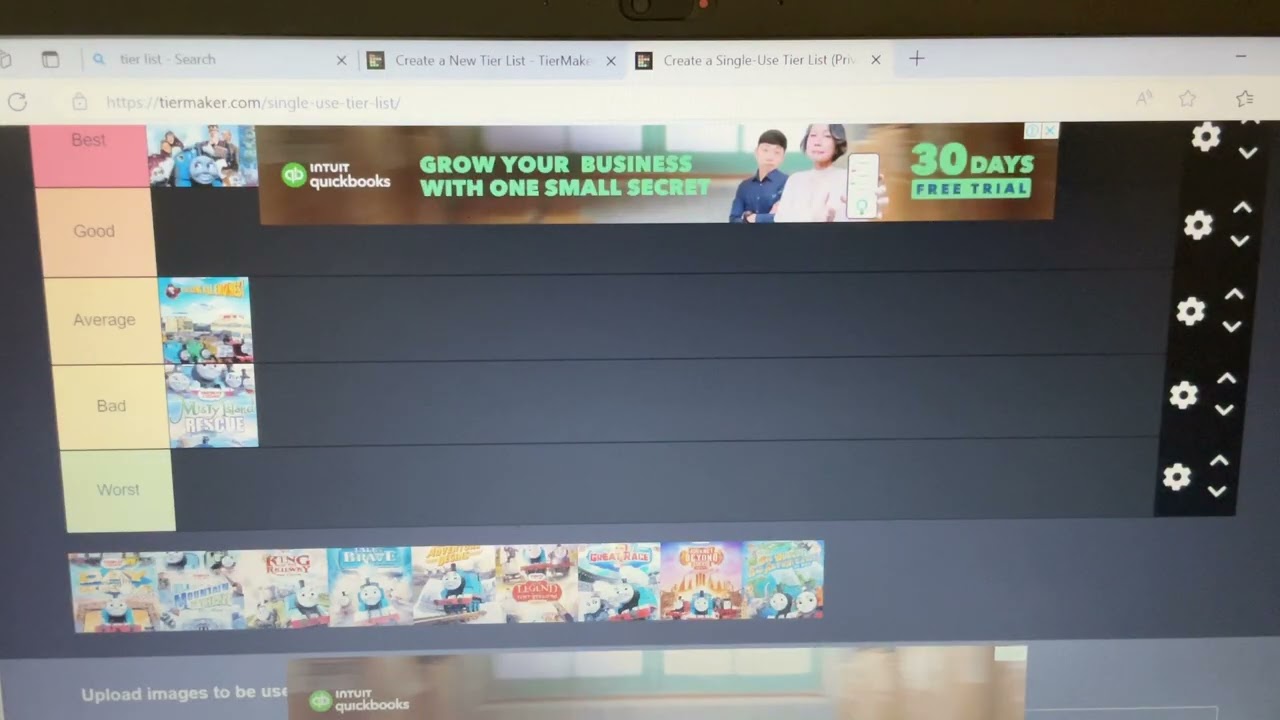The width and height of the screenshot is (1280, 720).
Task: Move the Worst tier up
Action: tap(1219, 461)
